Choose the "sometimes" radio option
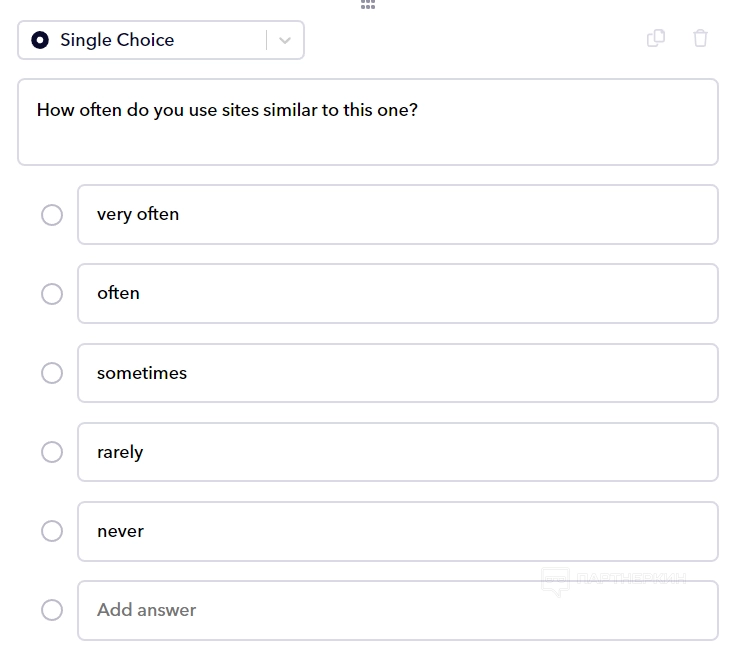Image resolution: width=737 pixels, height=649 pixels. (x=52, y=373)
